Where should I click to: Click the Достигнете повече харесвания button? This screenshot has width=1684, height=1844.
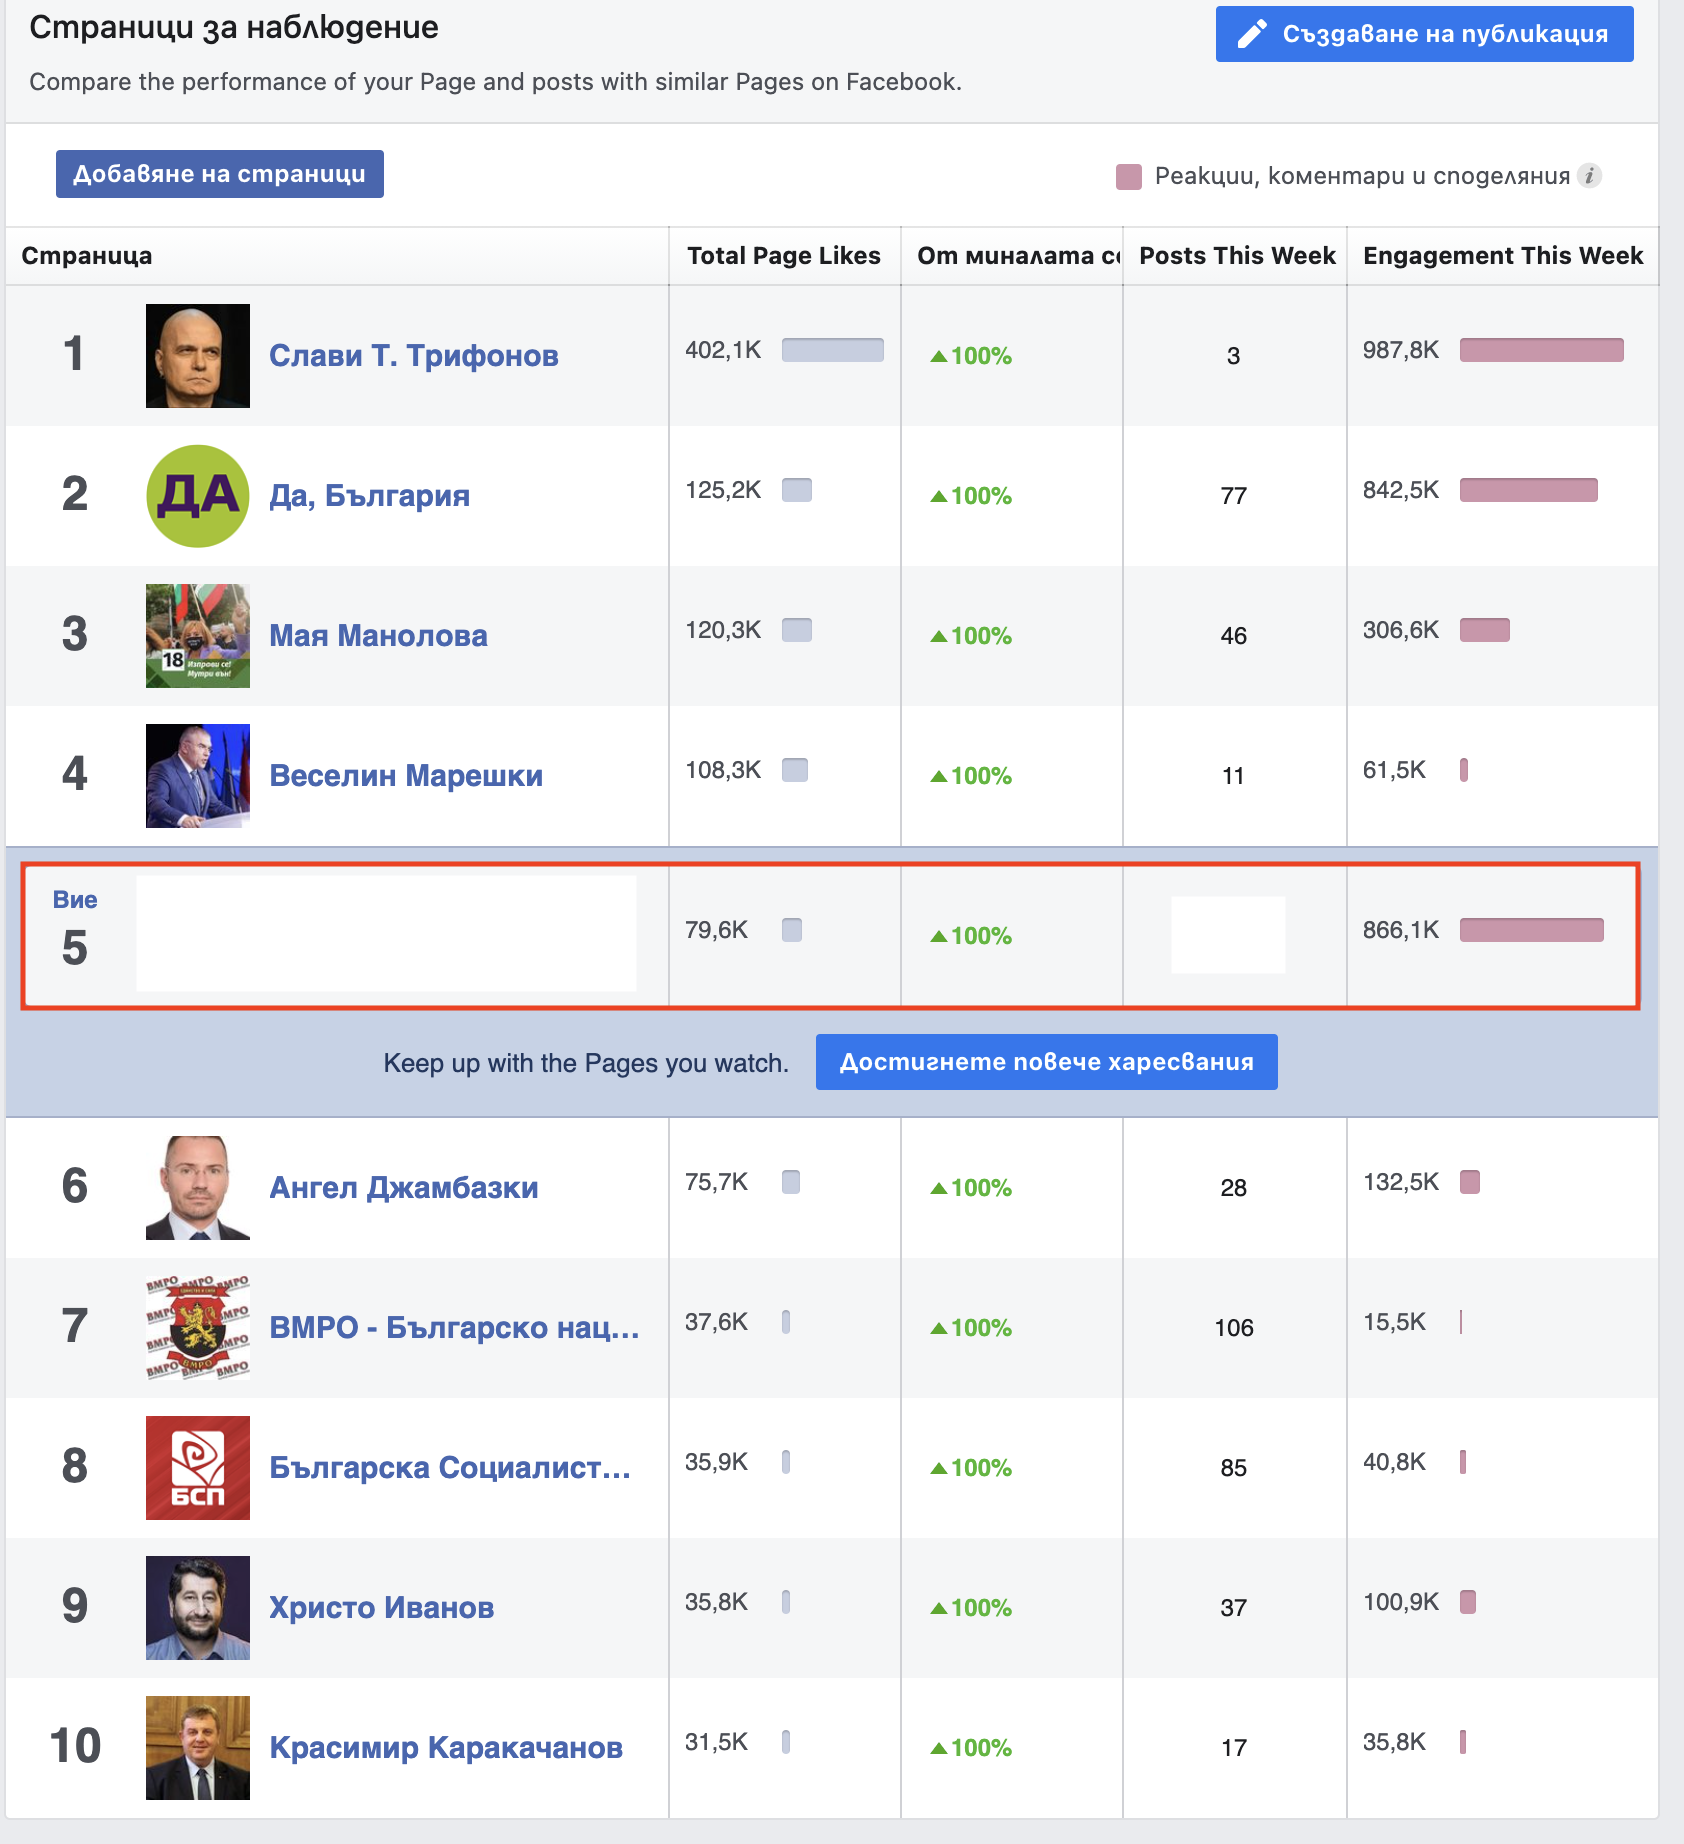(1046, 1062)
